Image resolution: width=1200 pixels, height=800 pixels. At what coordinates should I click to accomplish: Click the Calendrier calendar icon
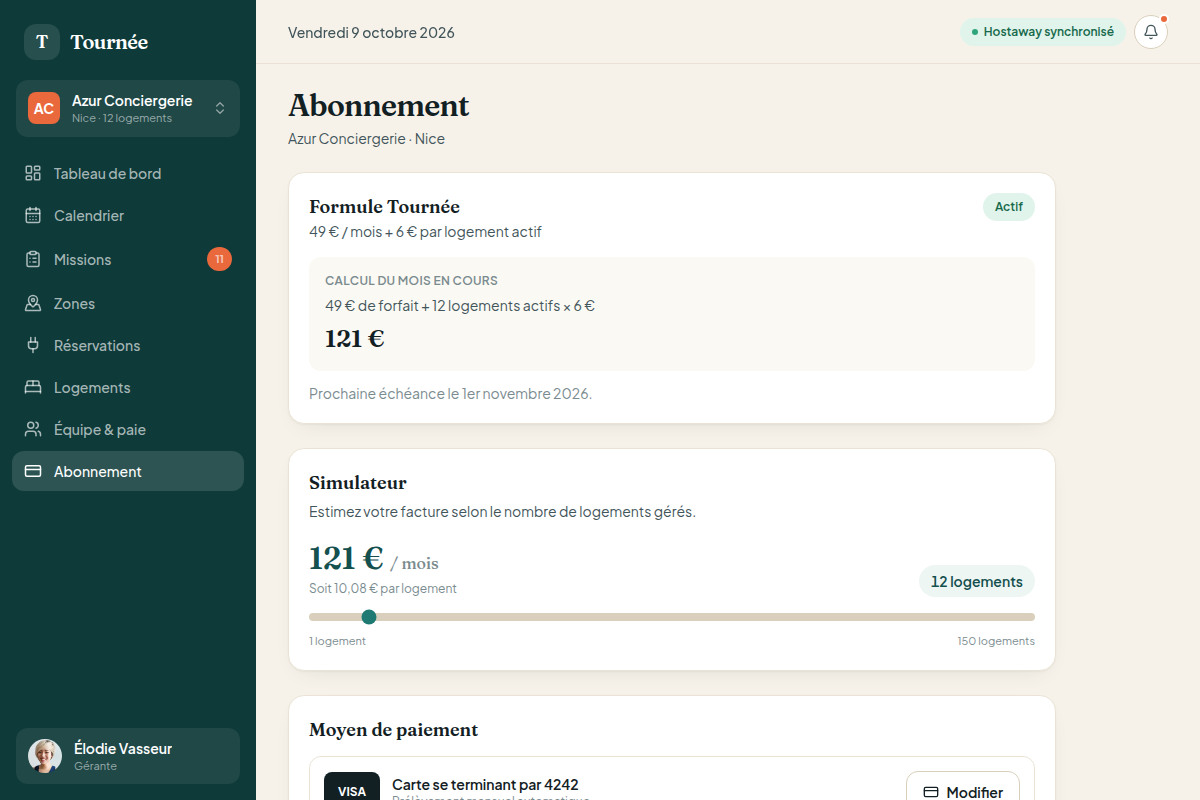[x=33, y=215]
